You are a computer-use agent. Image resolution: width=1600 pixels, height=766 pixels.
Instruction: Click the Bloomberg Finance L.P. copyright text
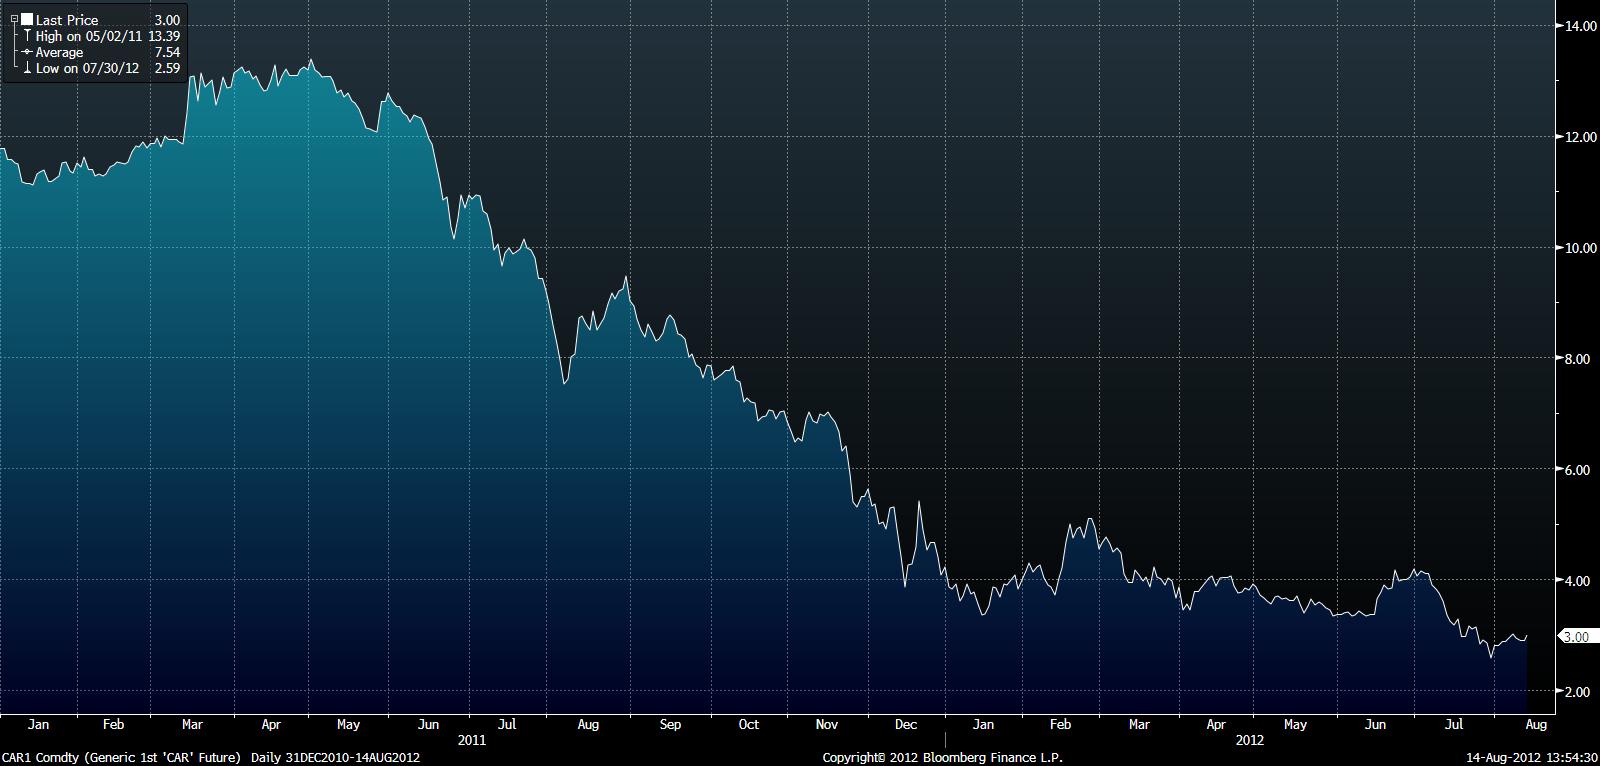coord(942,757)
